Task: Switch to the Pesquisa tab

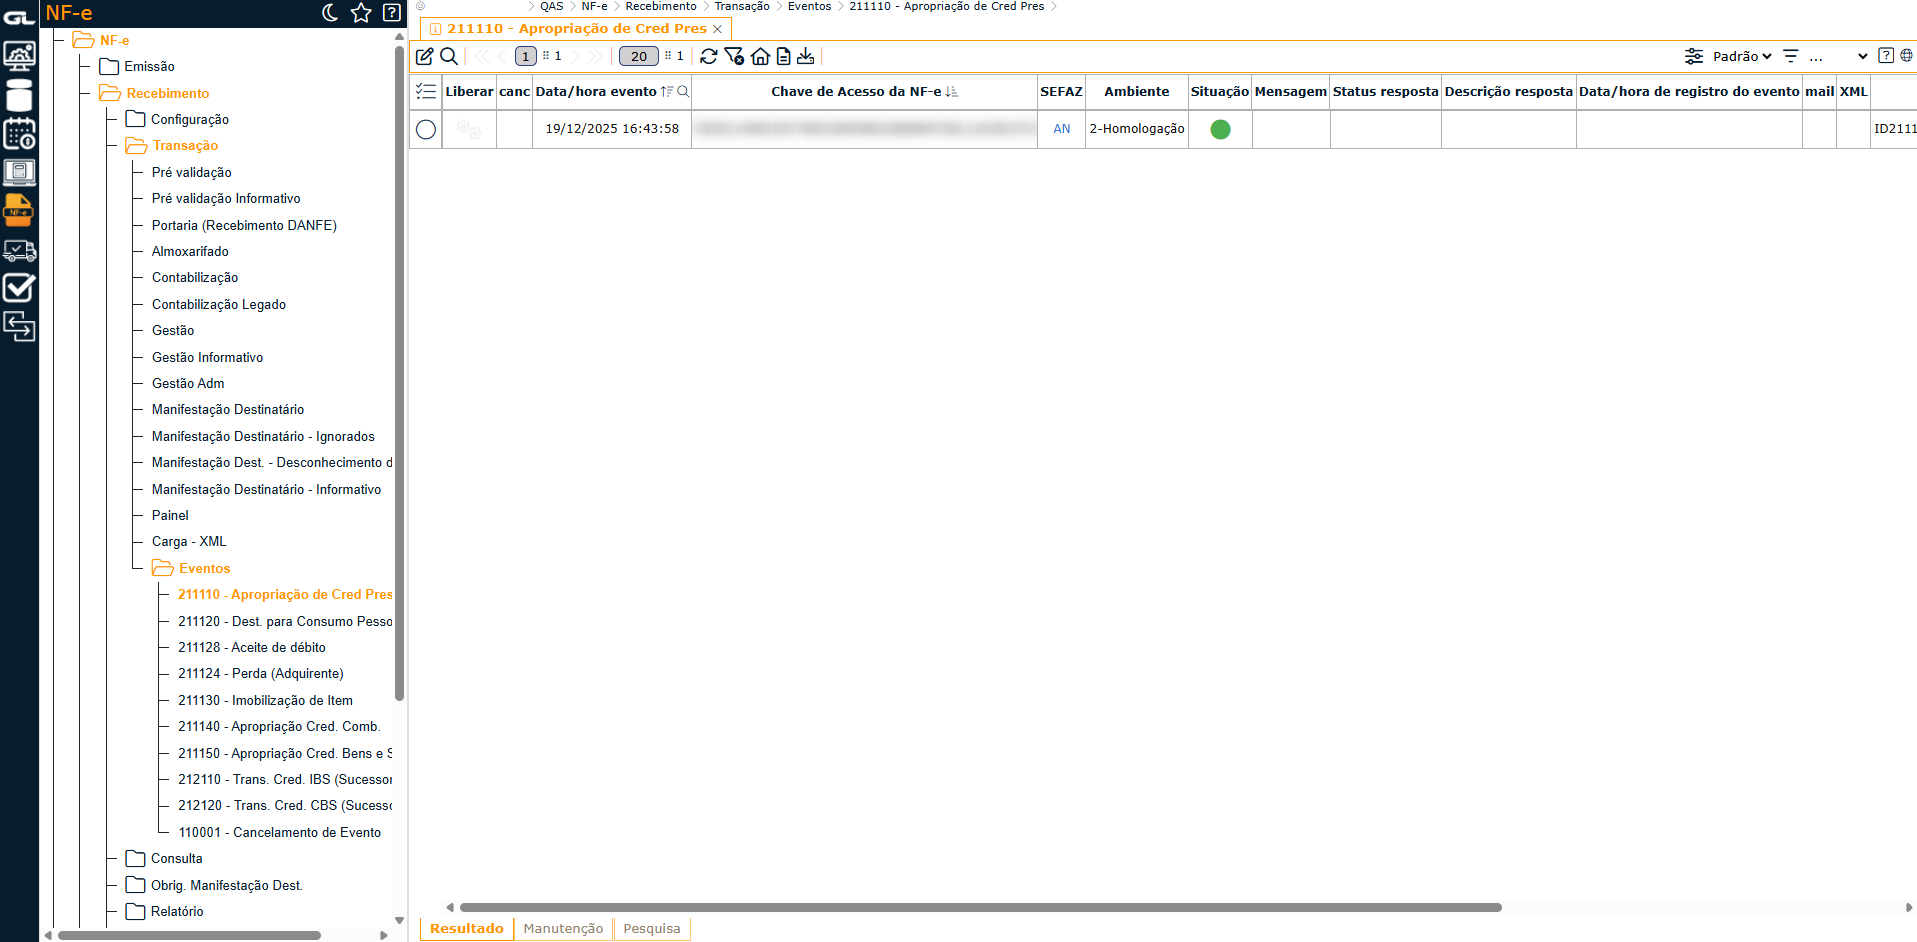Action: click(651, 928)
